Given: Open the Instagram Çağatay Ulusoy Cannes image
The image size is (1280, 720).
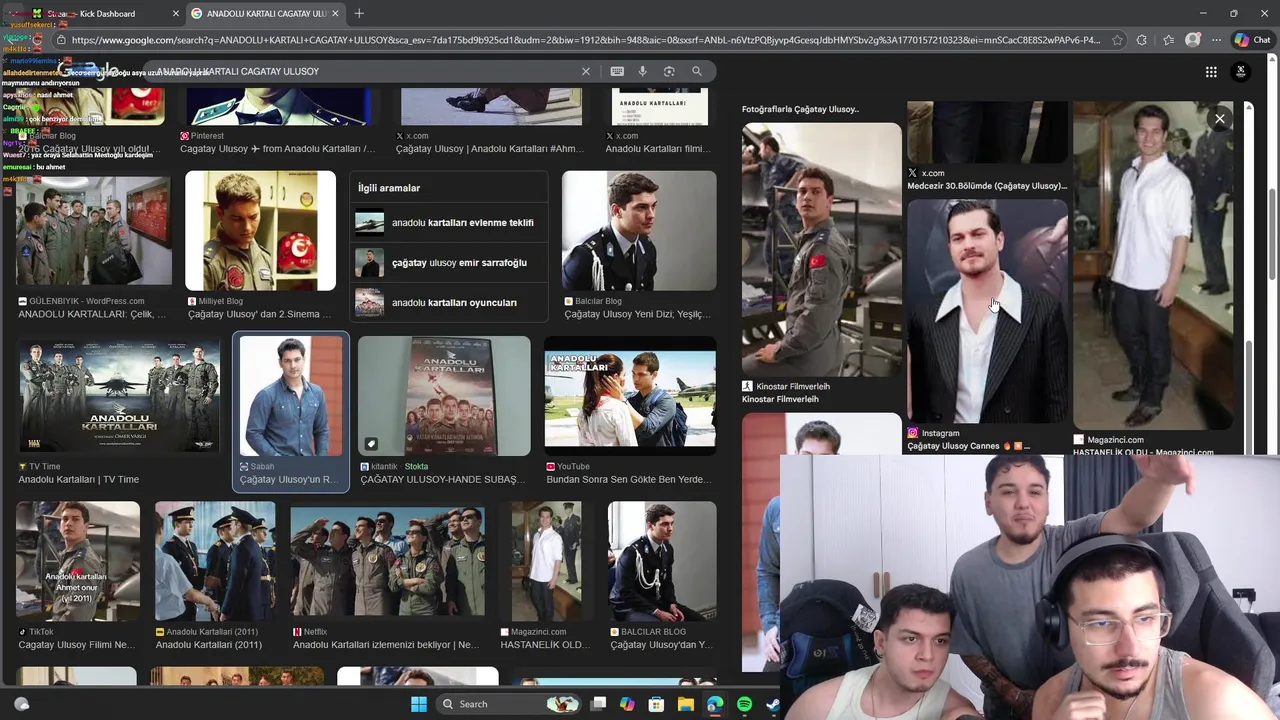Looking at the screenshot, I should (987, 311).
